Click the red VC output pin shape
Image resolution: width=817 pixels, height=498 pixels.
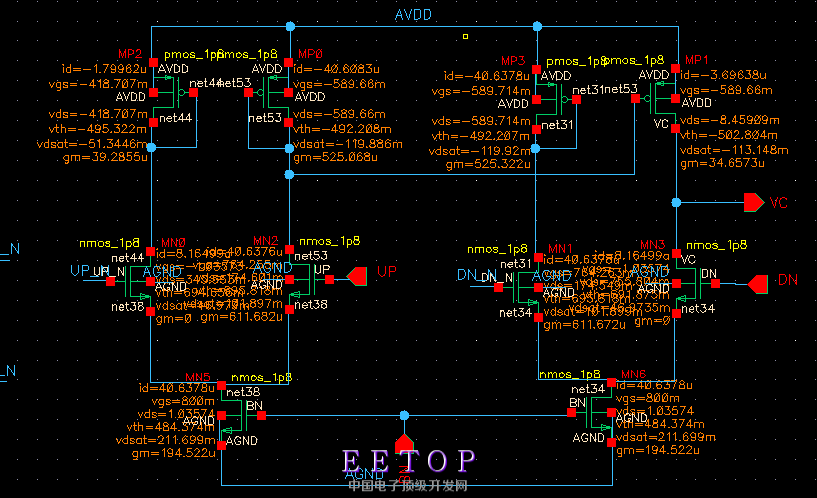pos(753,203)
